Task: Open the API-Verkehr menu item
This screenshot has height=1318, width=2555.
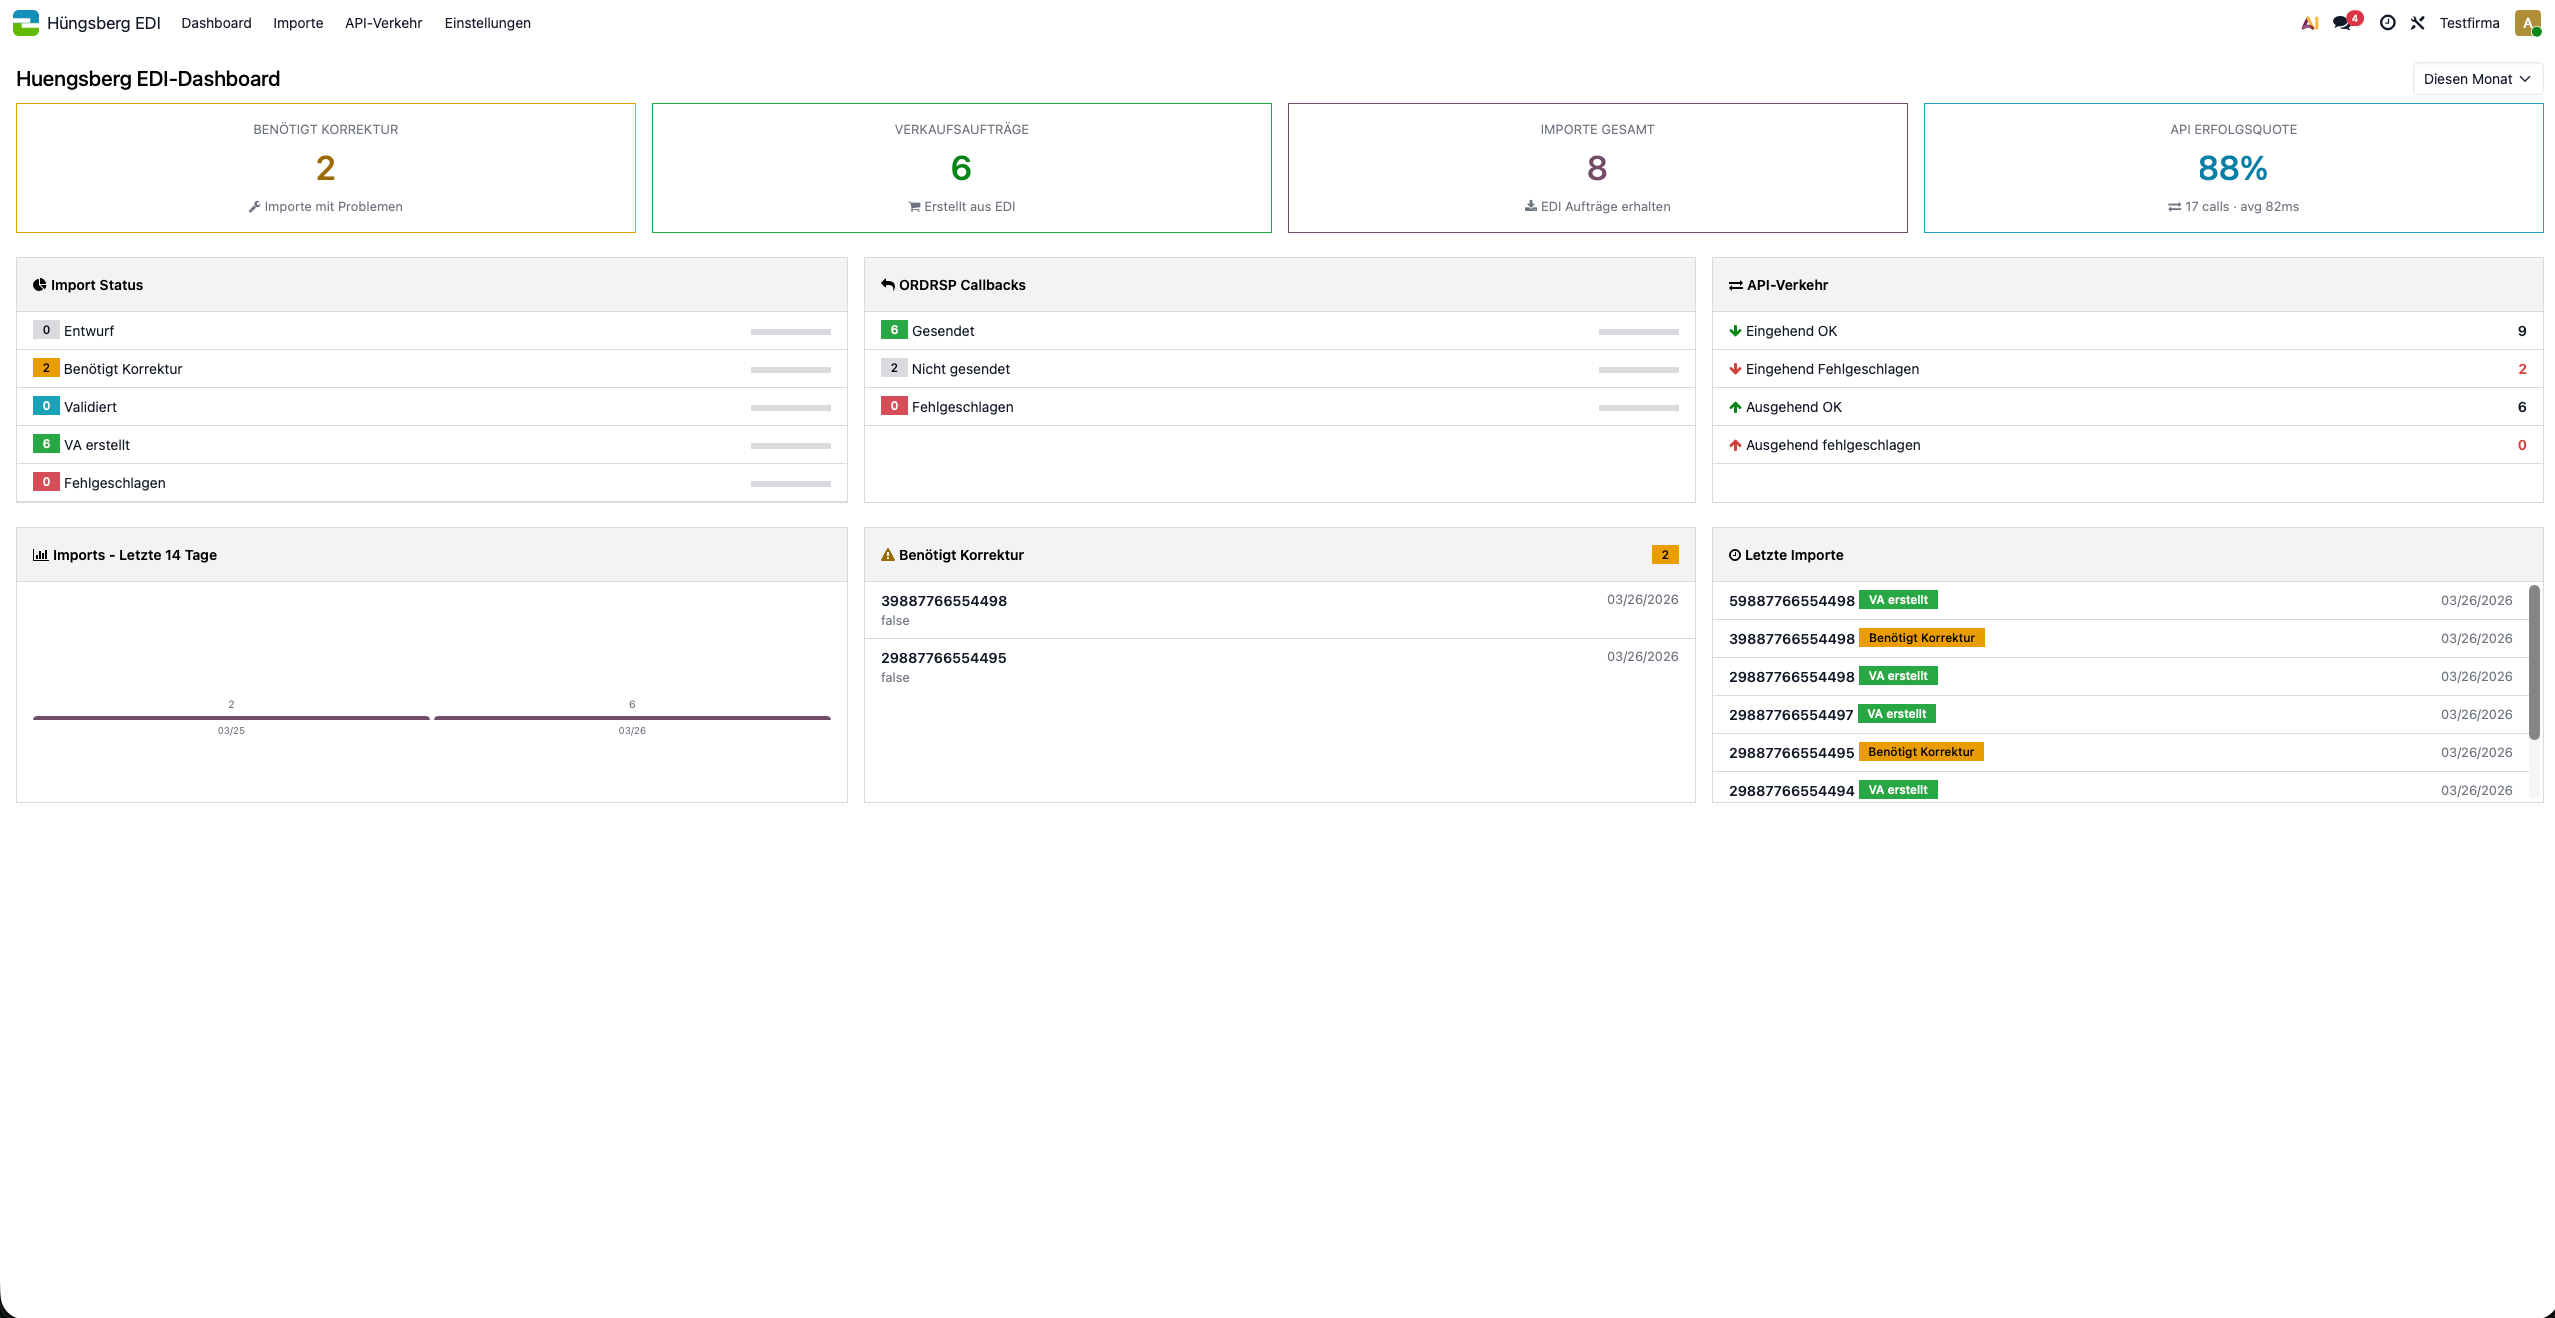Action: (383, 22)
